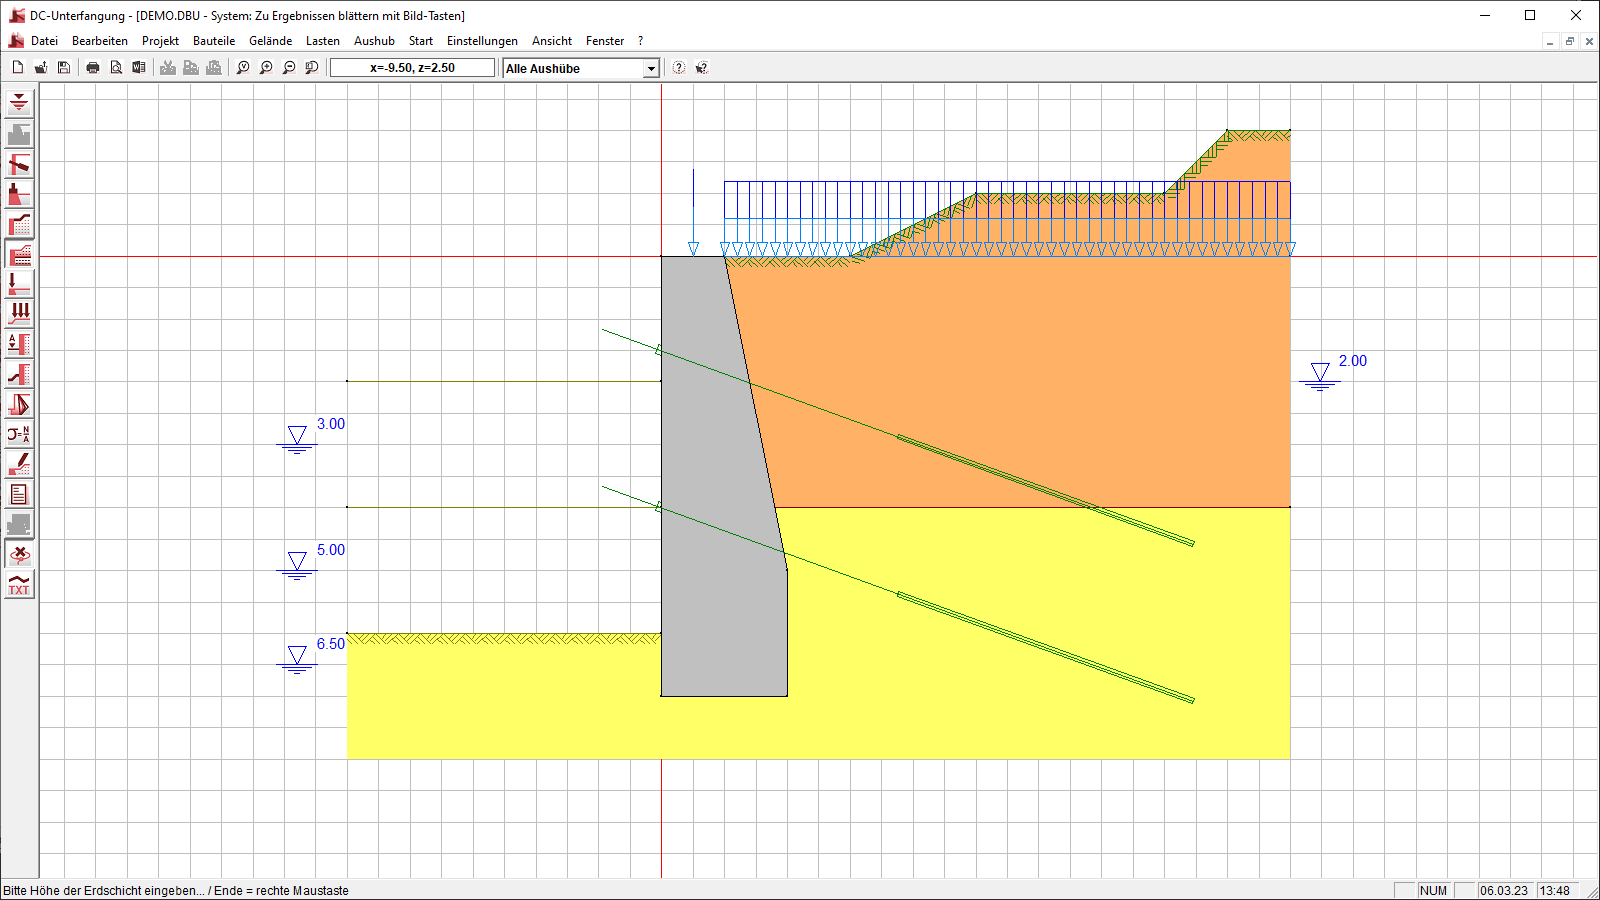This screenshot has width=1600, height=900.
Task: Select the anchor tool in left toolbar
Action: pyautogui.click(x=19, y=164)
